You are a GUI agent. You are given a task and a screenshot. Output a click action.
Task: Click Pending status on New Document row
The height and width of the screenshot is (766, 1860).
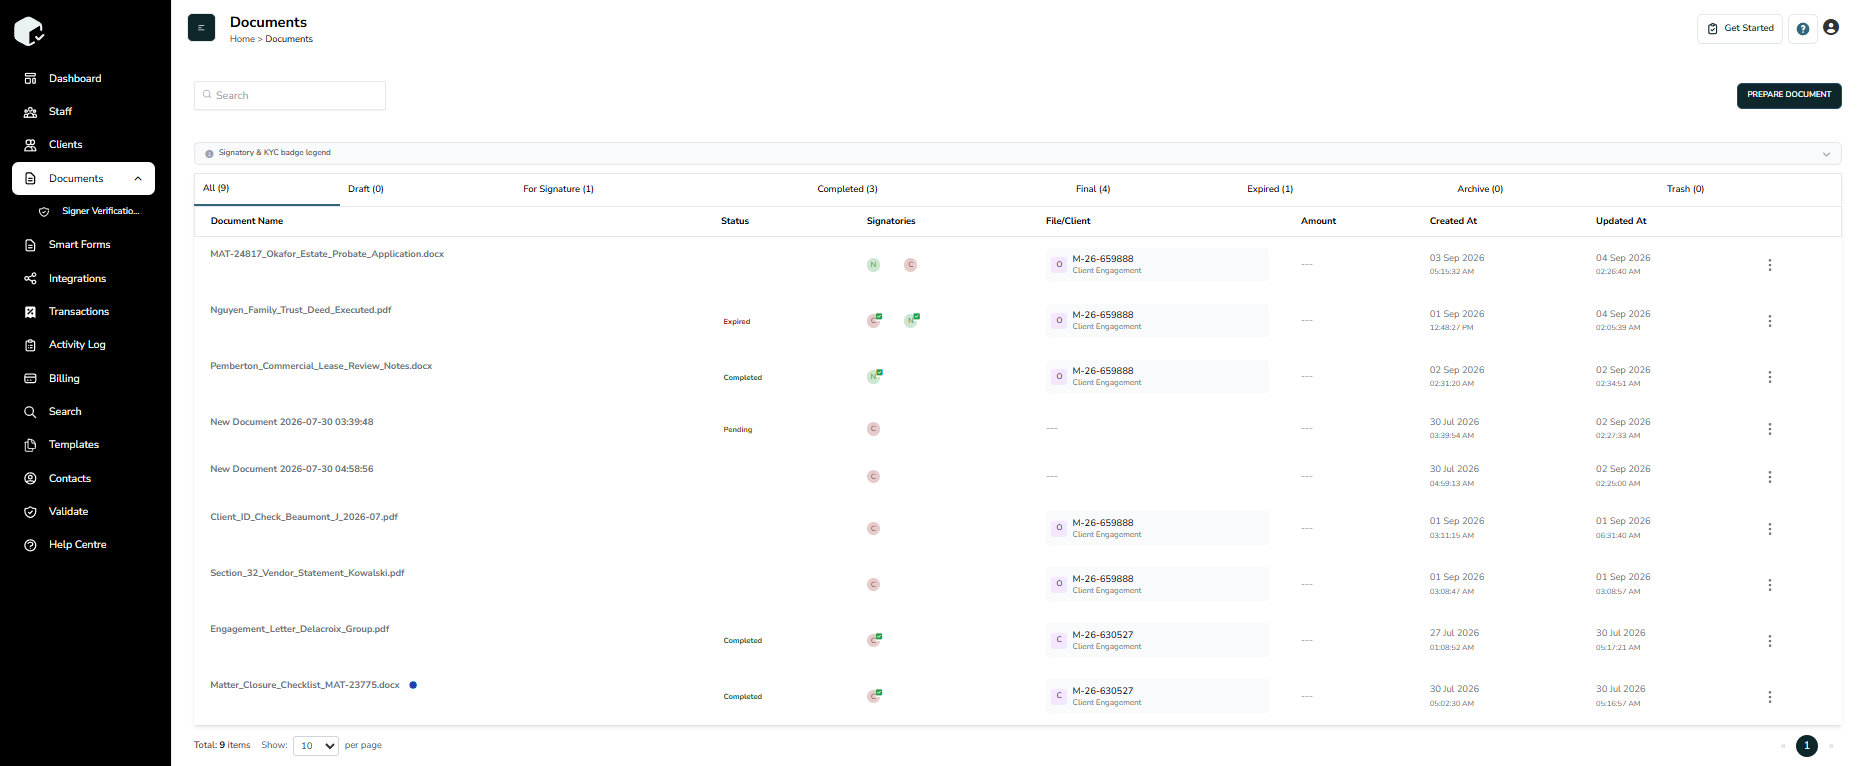pyautogui.click(x=738, y=430)
